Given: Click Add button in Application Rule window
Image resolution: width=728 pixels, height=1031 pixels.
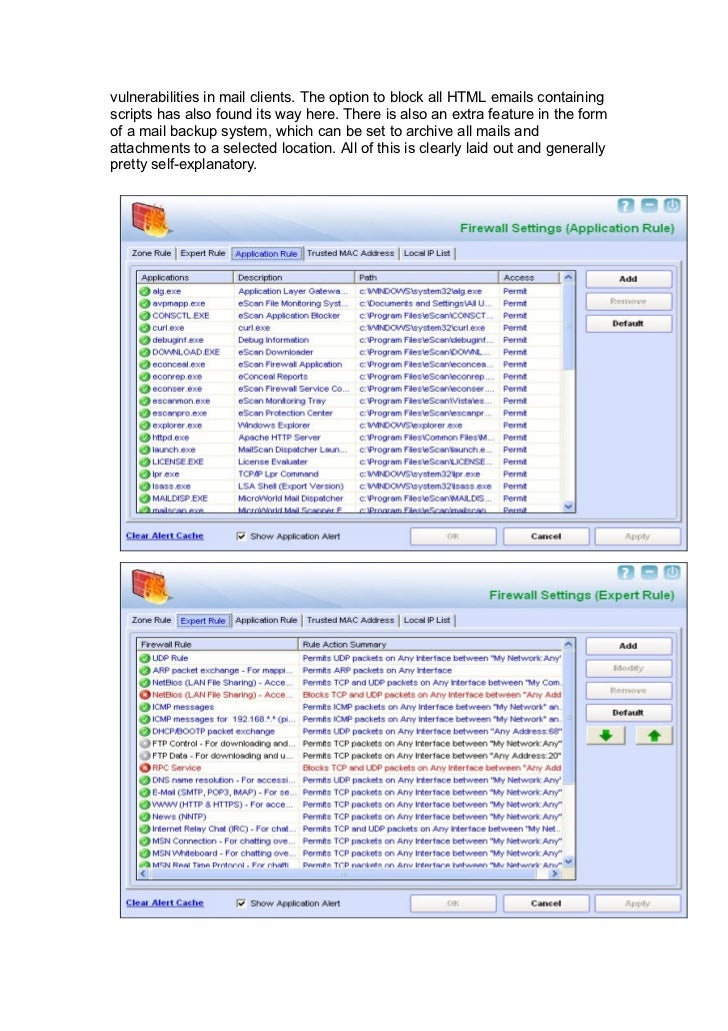Looking at the screenshot, I should [629, 279].
